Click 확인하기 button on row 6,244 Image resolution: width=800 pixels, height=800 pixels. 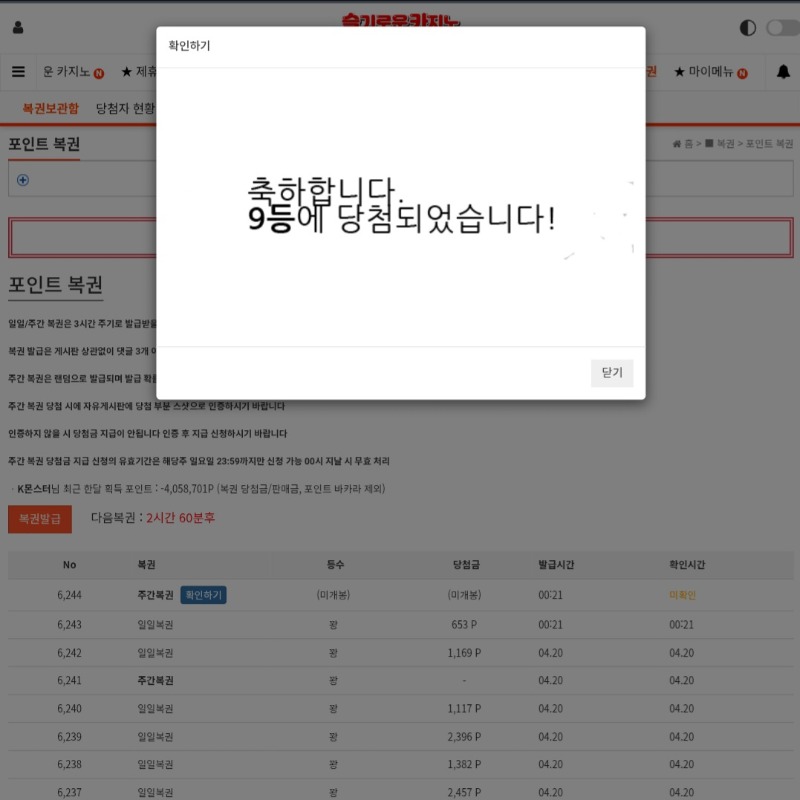click(203, 595)
